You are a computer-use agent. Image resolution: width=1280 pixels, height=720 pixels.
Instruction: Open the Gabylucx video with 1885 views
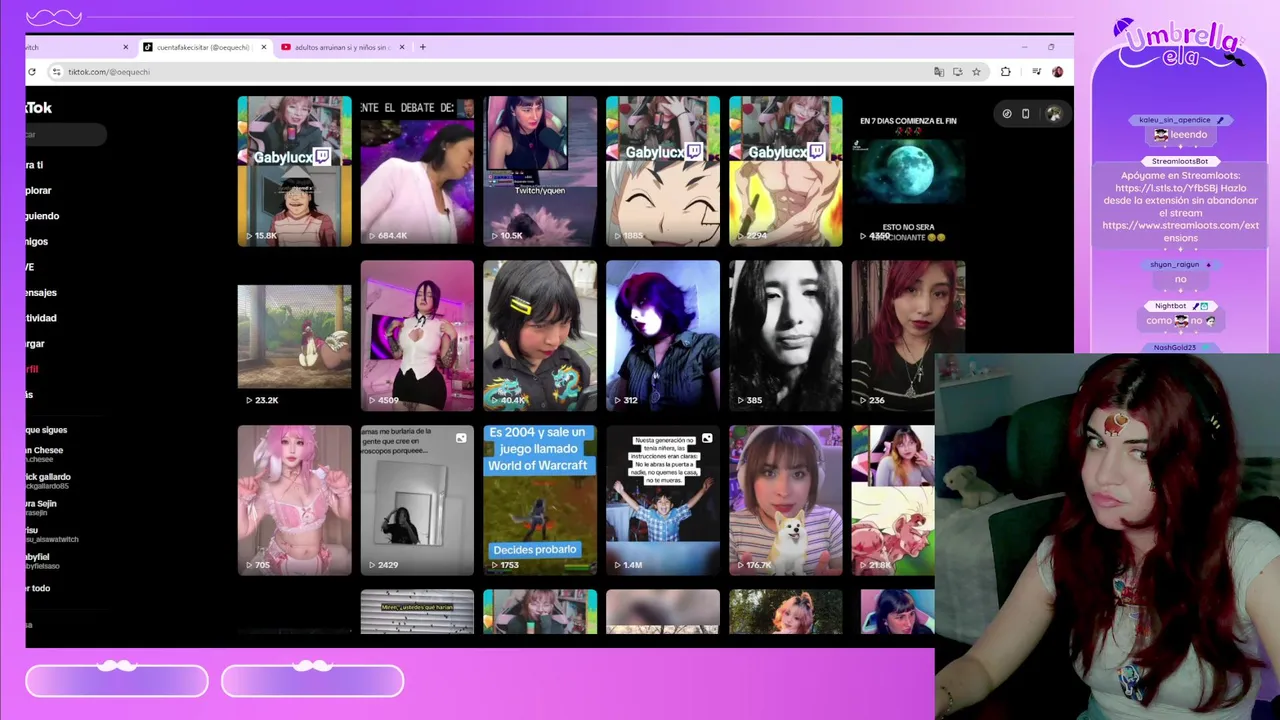[663, 171]
